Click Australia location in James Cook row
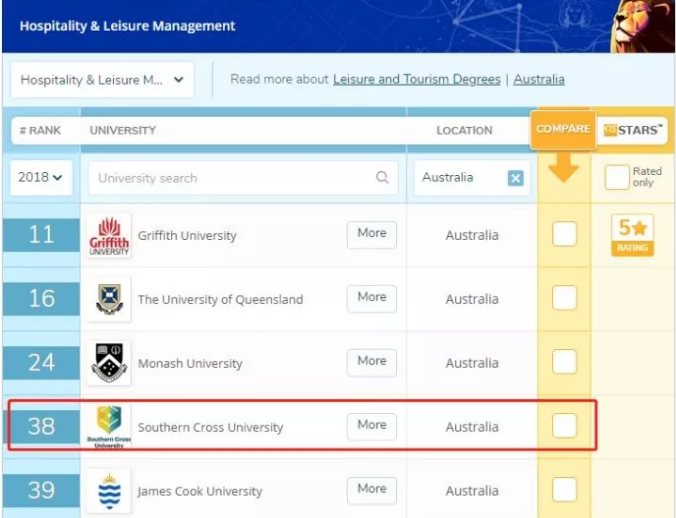Viewport: 676px width, 518px height. pyautogui.click(x=472, y=491)
